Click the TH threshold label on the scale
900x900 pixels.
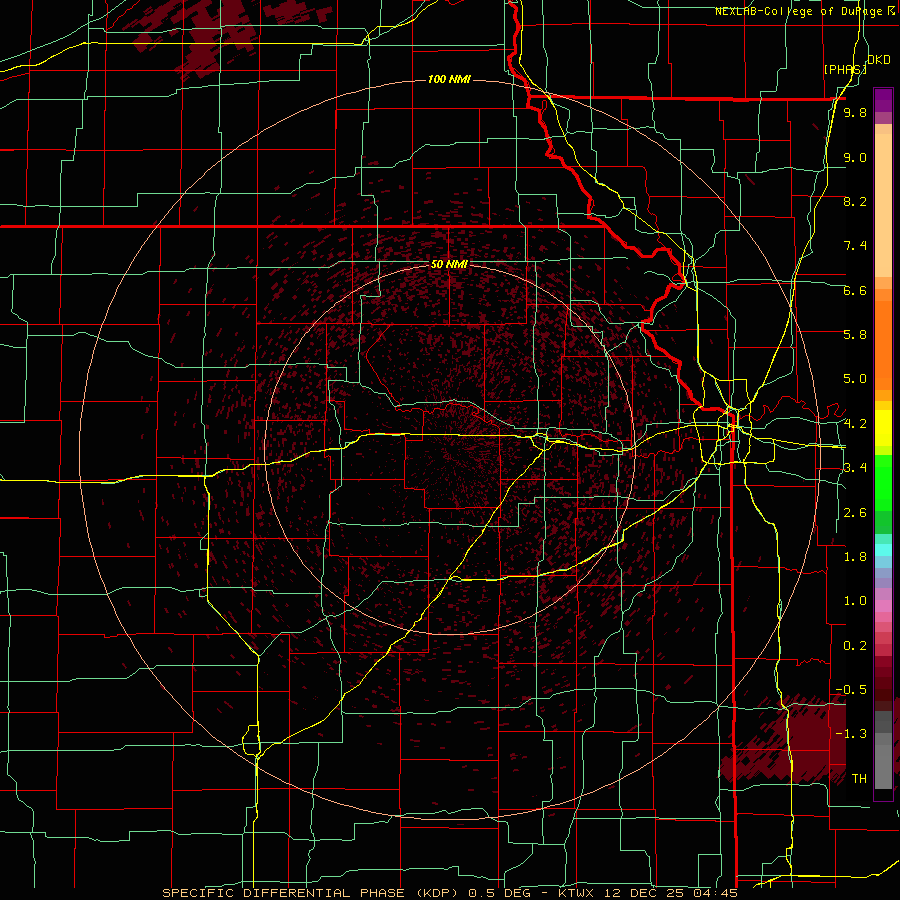(859, 779)
